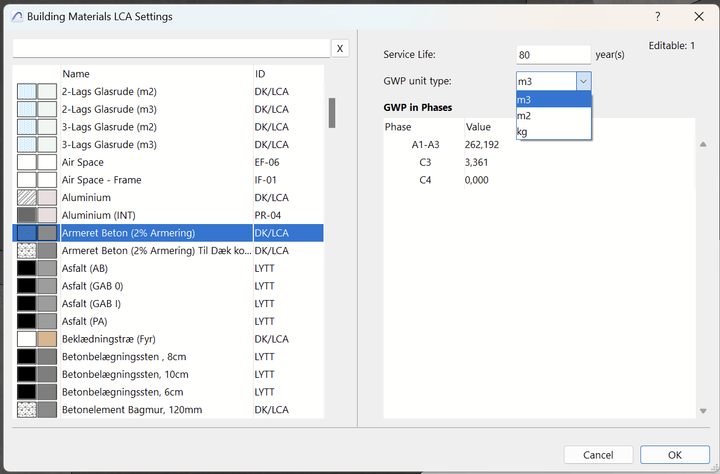Viewport: 720px width, 474px height.
Task: Select m3 option in the dropdown list
Action: [554, 99]
